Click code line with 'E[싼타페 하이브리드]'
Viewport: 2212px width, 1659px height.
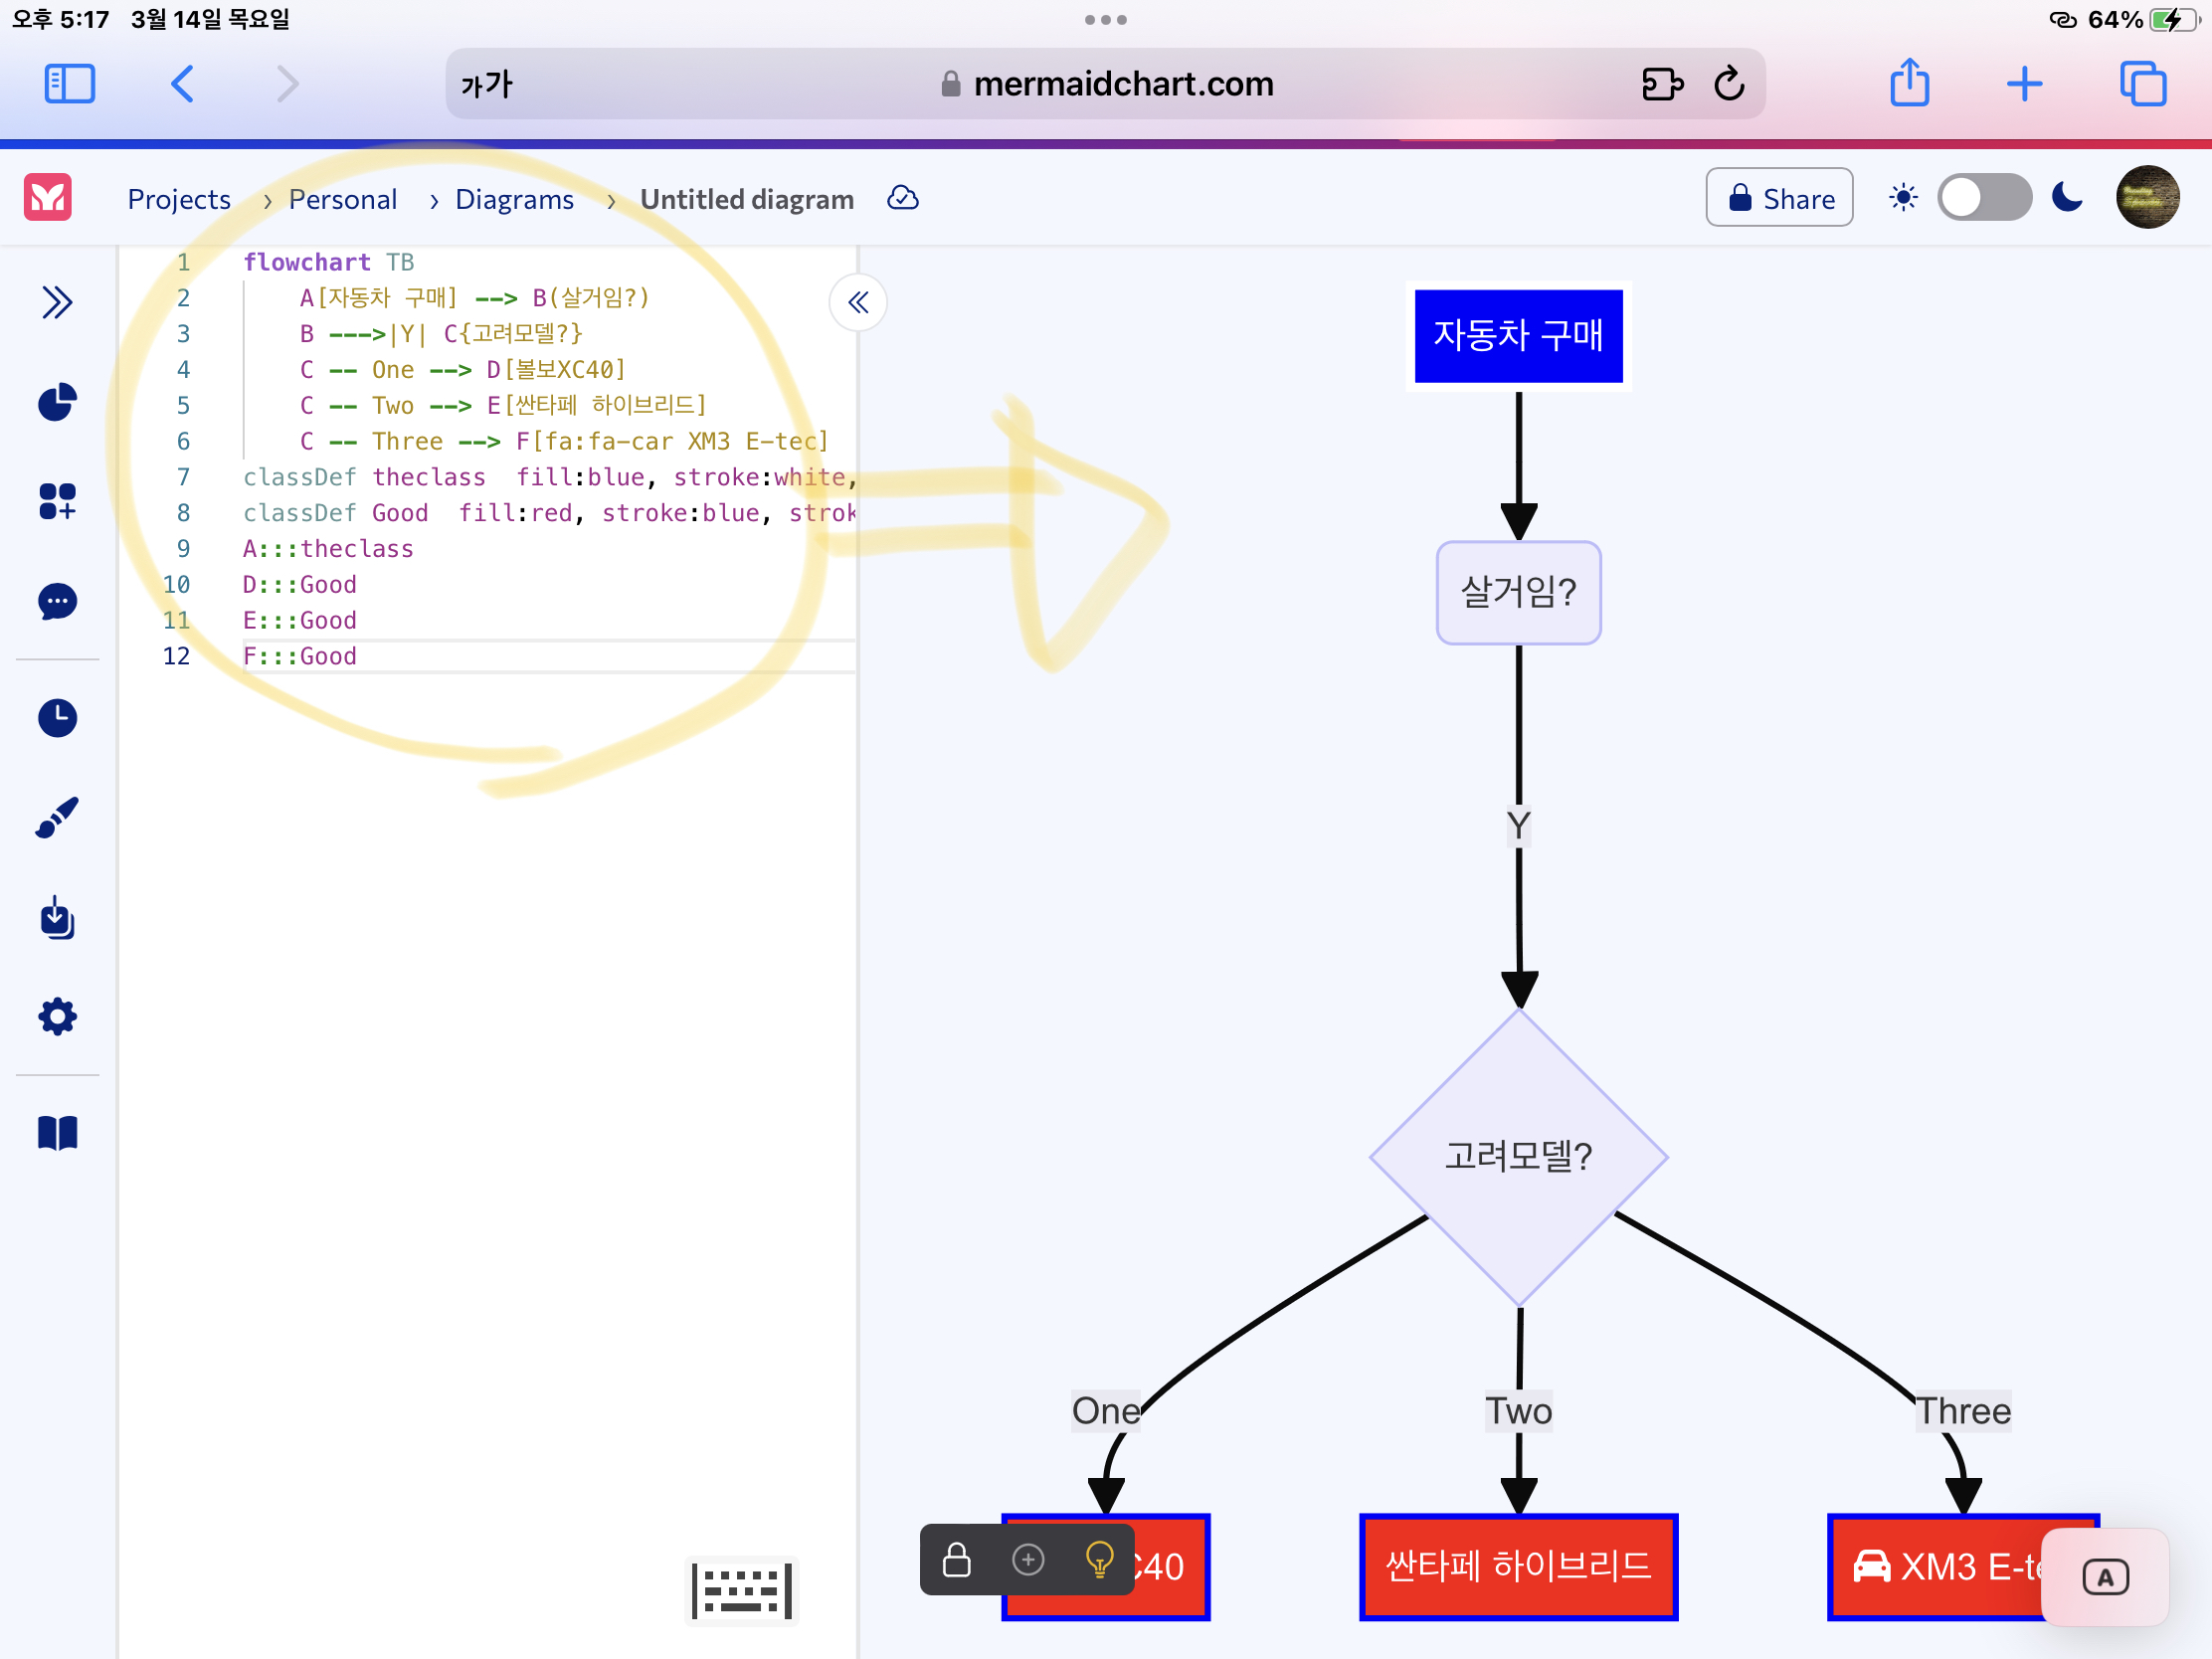point(503,405)
